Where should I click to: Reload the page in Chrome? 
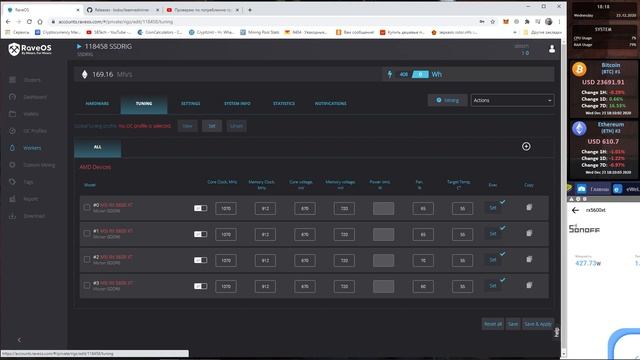tap(29, 22)
